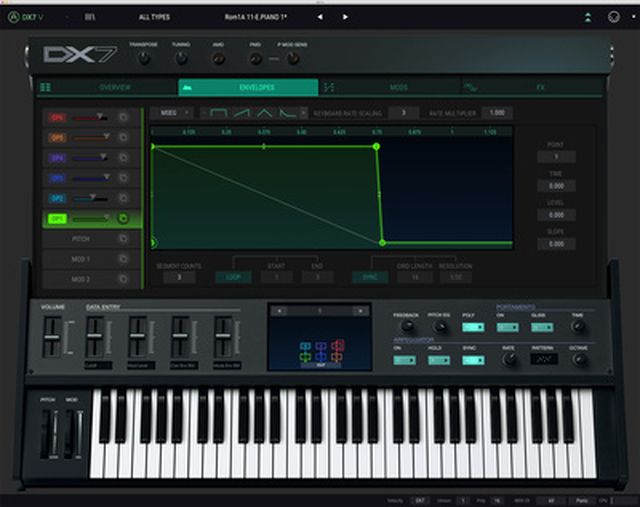Toggle the arpeggiator SYNC switch
The image size is (640, 507).
tap(473, 360)
